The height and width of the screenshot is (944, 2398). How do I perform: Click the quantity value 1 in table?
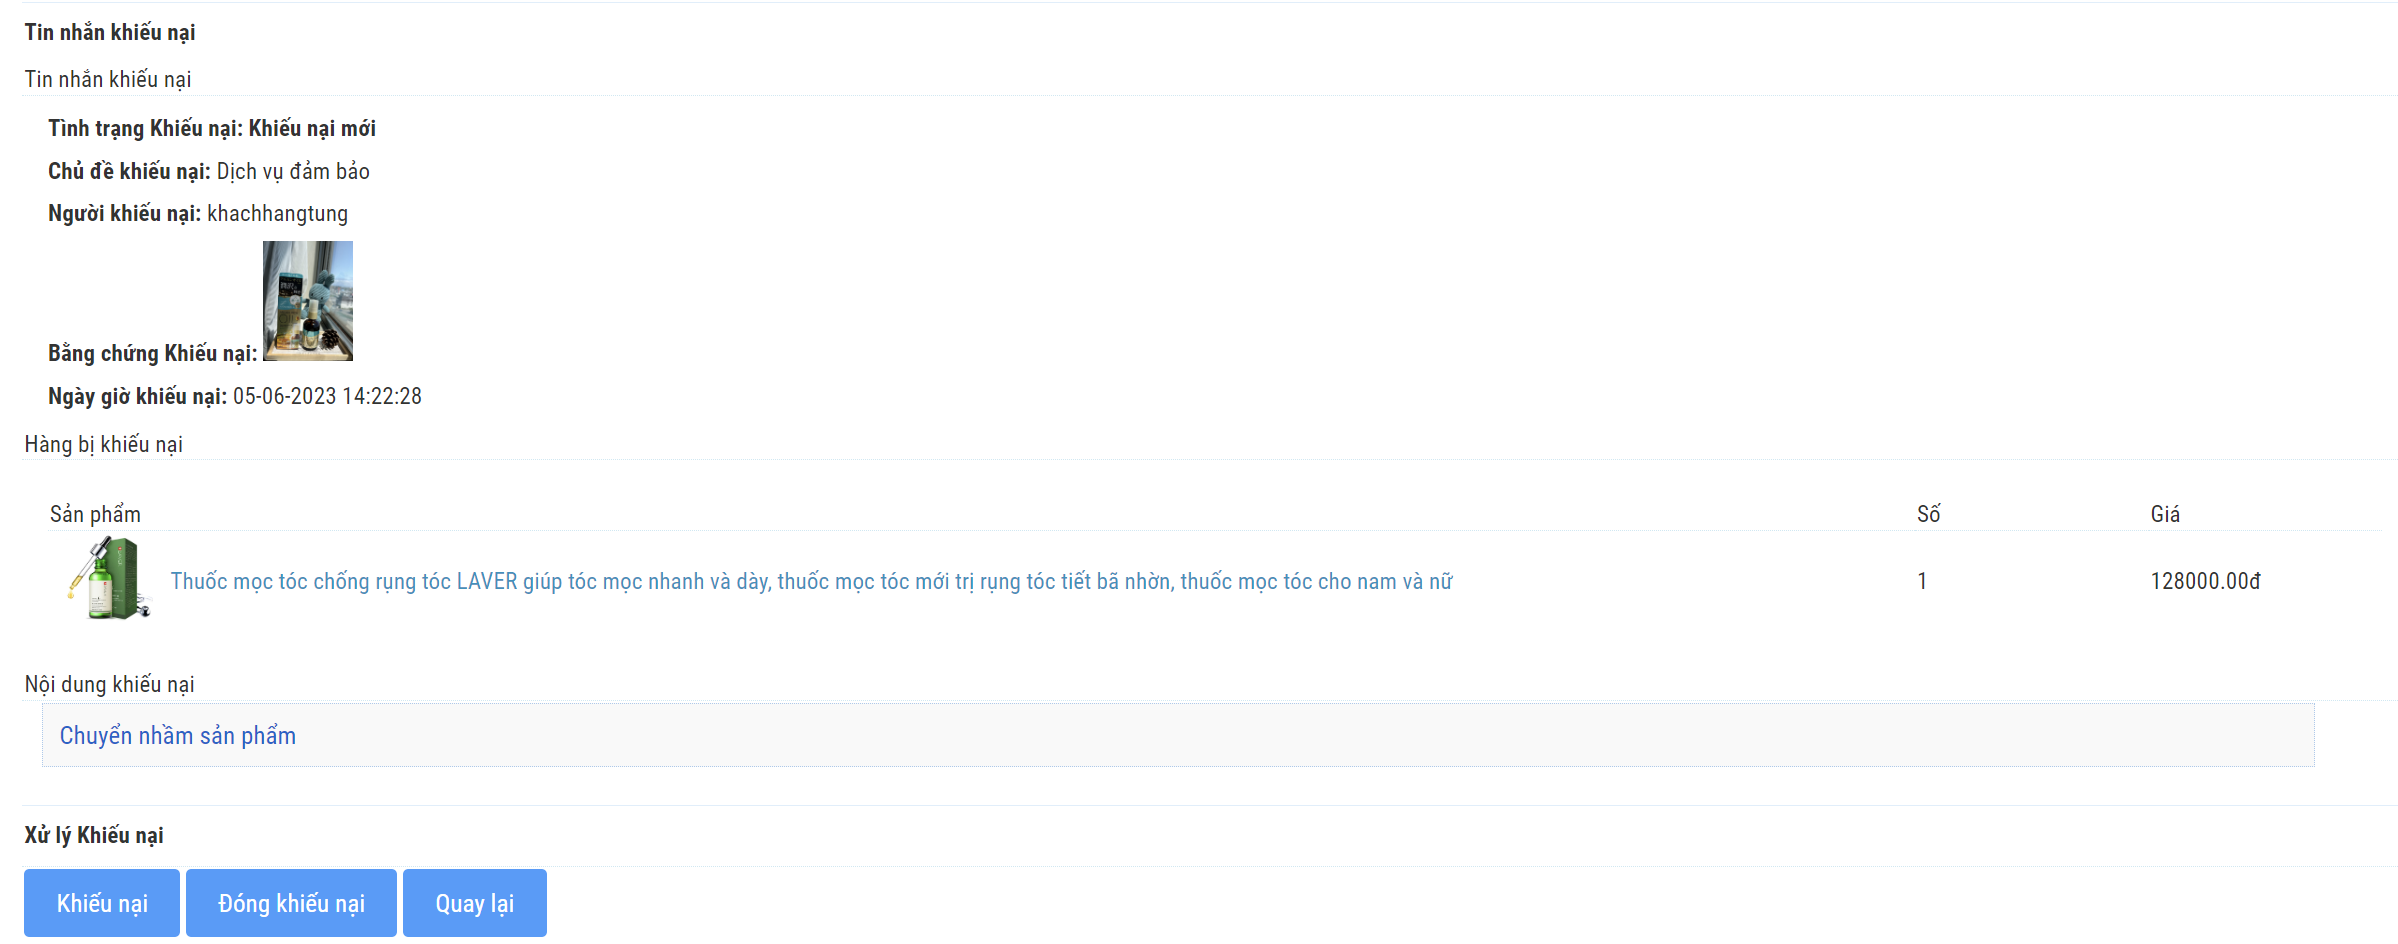click(x=1922, y=581)
